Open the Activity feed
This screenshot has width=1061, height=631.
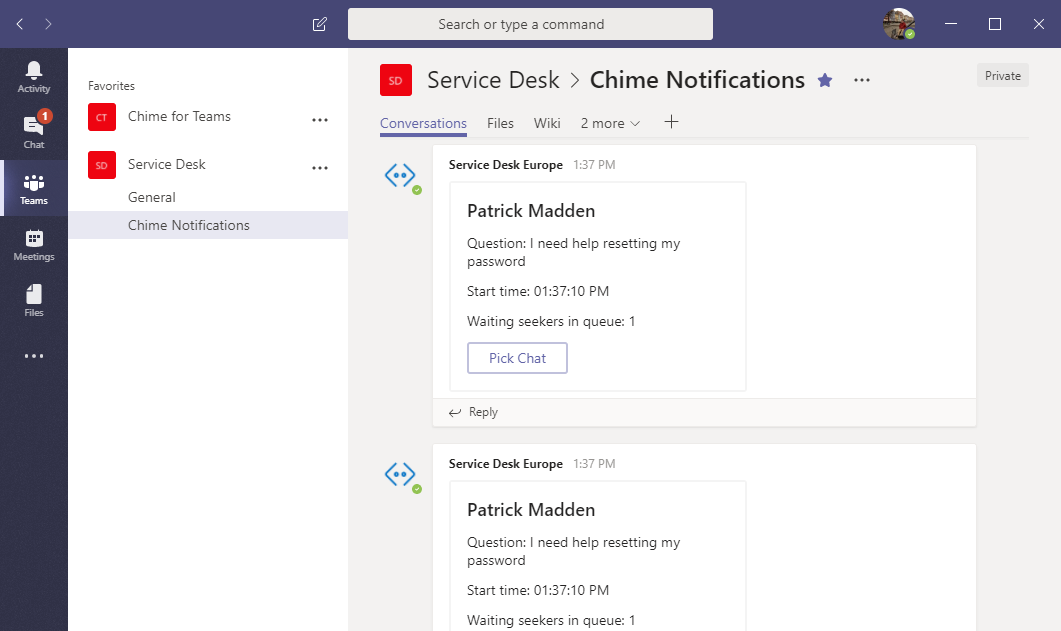click(34, 76)
